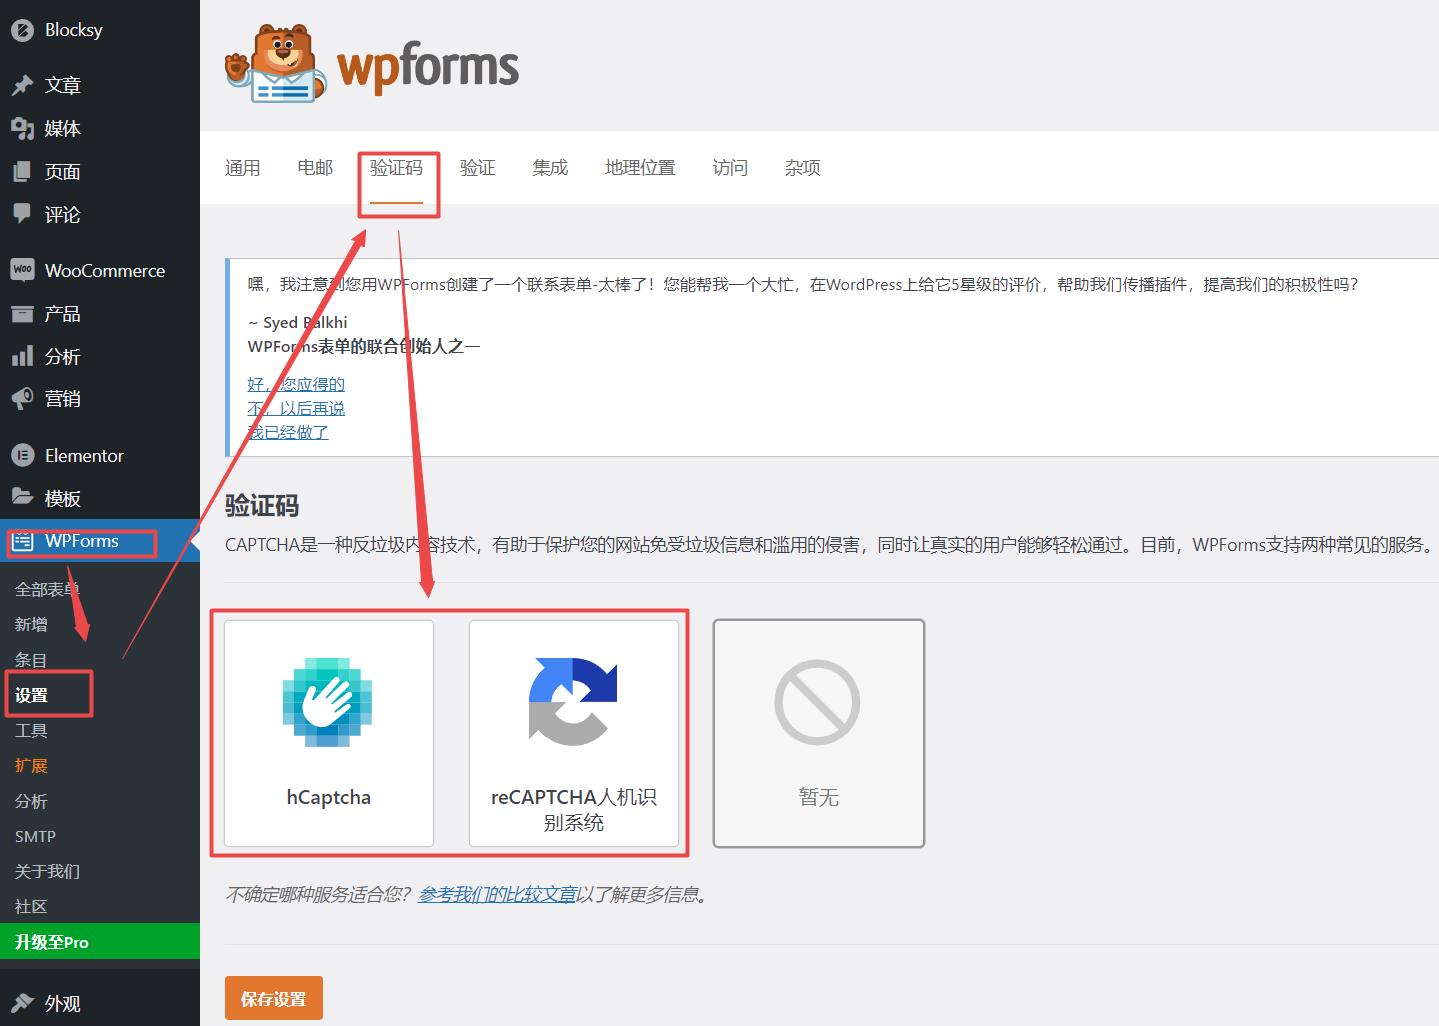Image resolution: width=1439 pixels, height=1026 pixels.
Task: Switch to the 验证 tab
Action: point(478,168)
